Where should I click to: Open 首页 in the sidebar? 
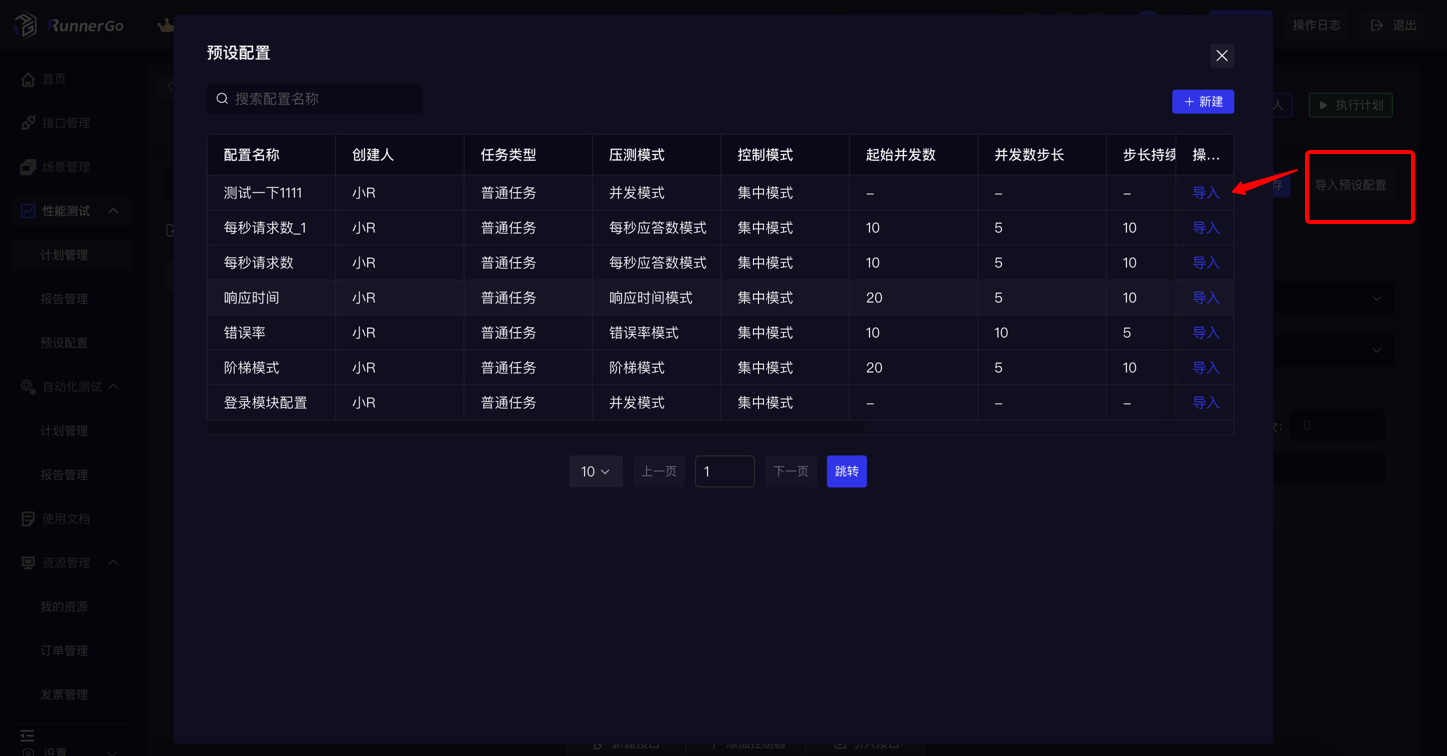(x=54, y=79)
